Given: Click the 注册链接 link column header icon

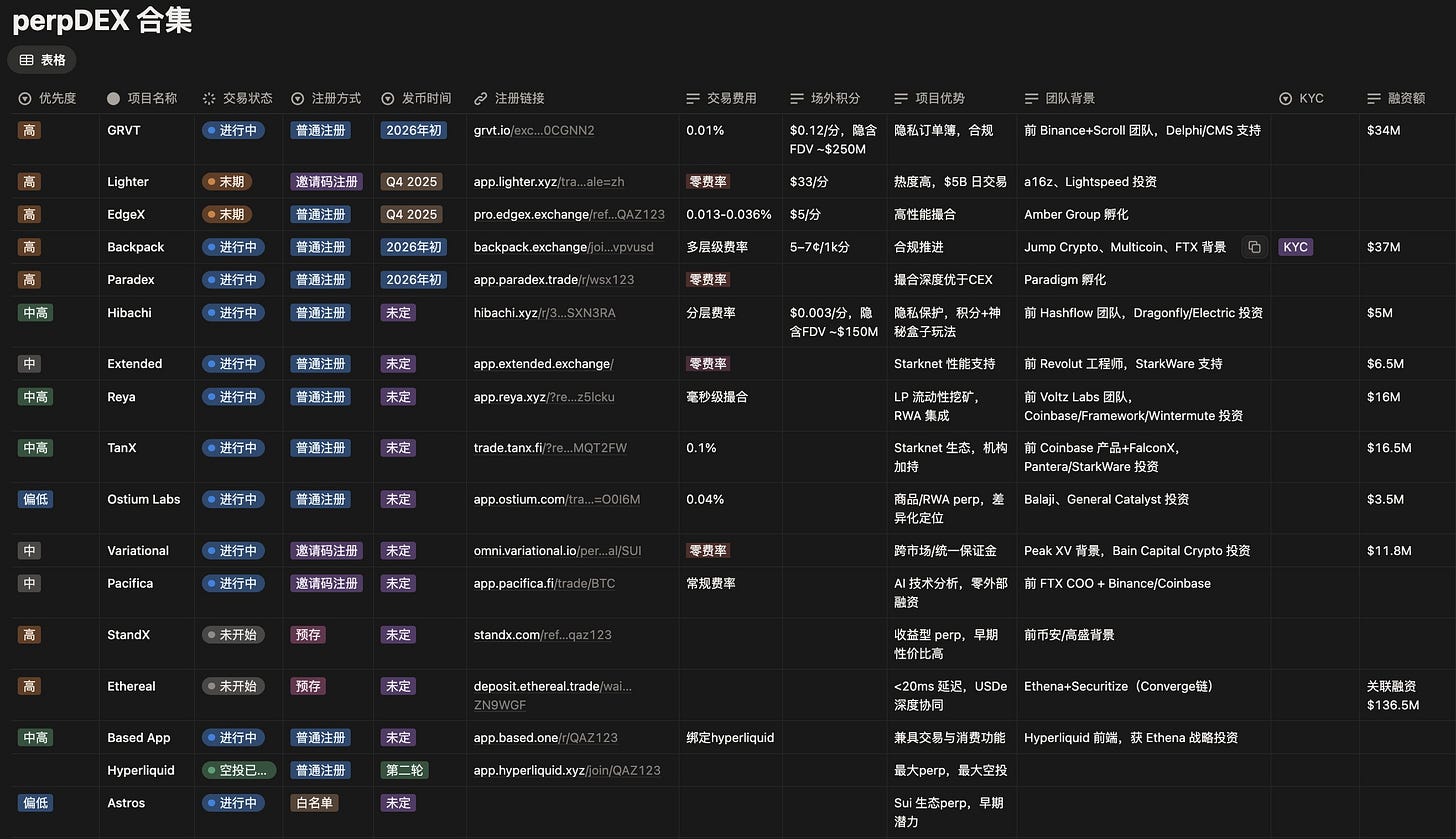Looking at the screenshot, I should click(x=480, y=98).
